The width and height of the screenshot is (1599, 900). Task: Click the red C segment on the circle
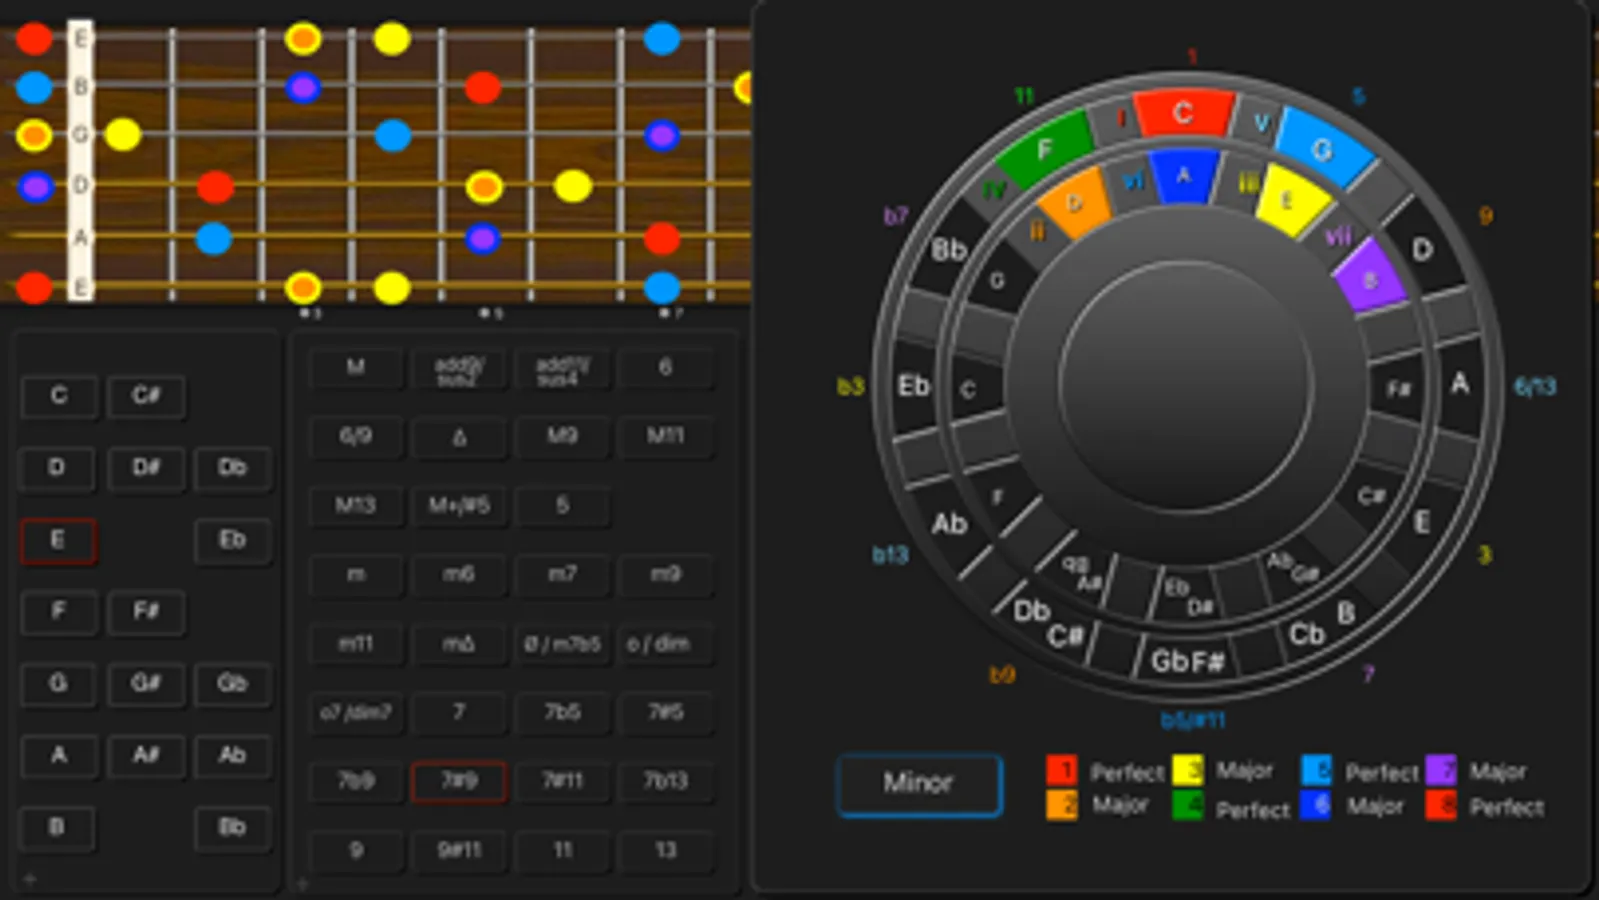1184,112
